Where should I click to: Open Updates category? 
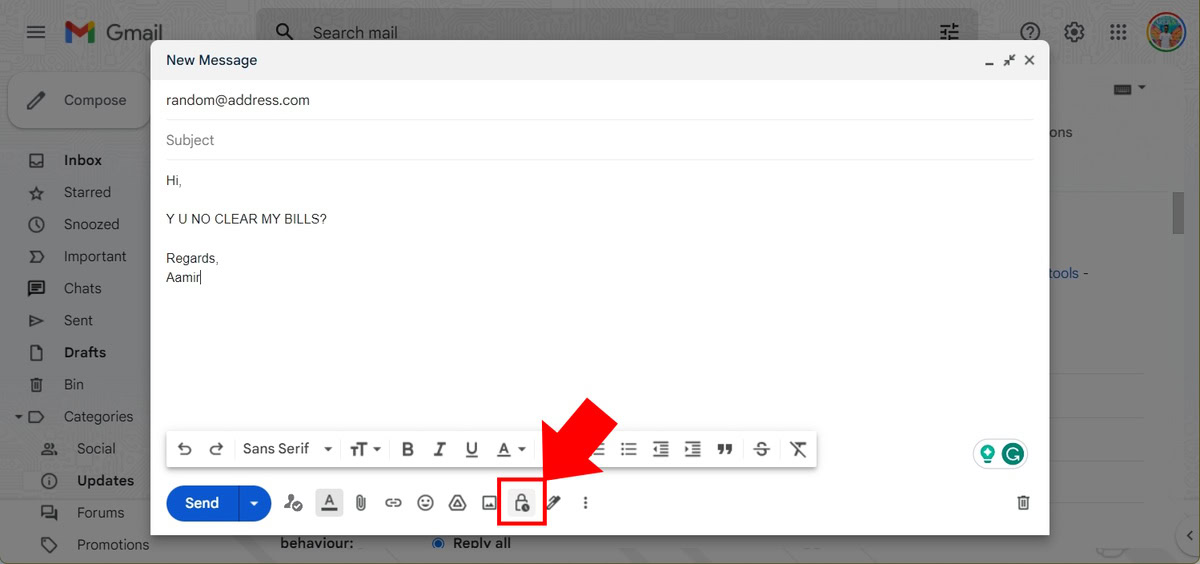tap(105, 481)
